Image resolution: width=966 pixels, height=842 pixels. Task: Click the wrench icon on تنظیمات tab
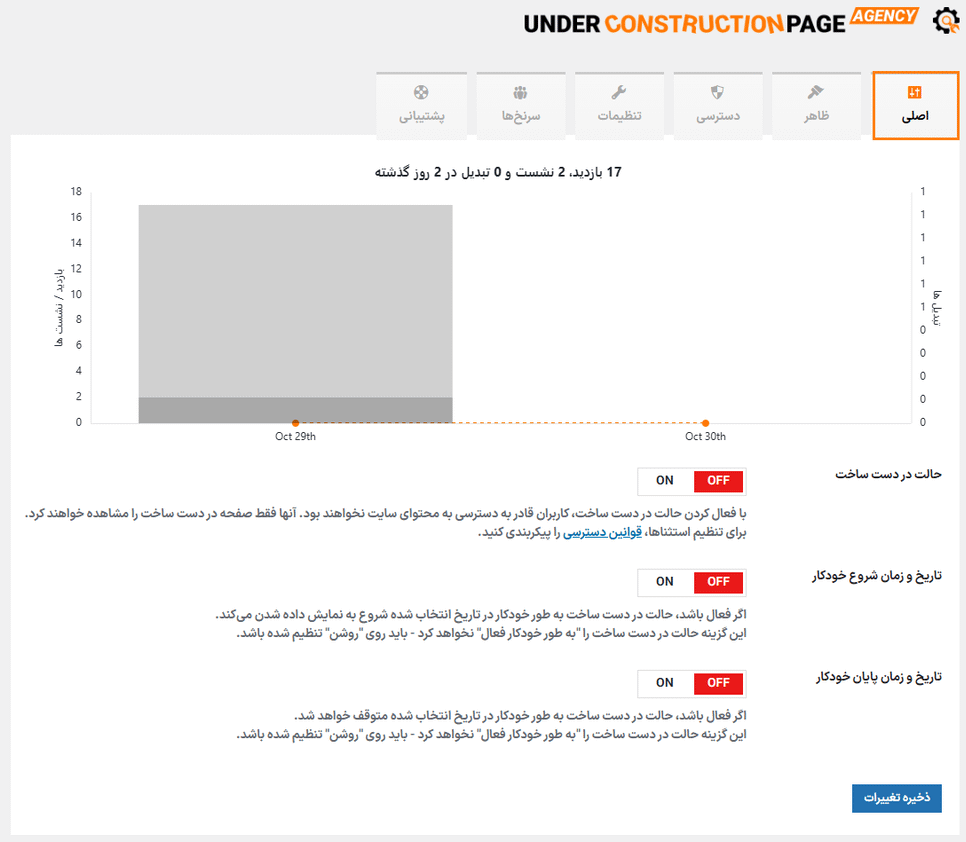[x=619, y=93]
